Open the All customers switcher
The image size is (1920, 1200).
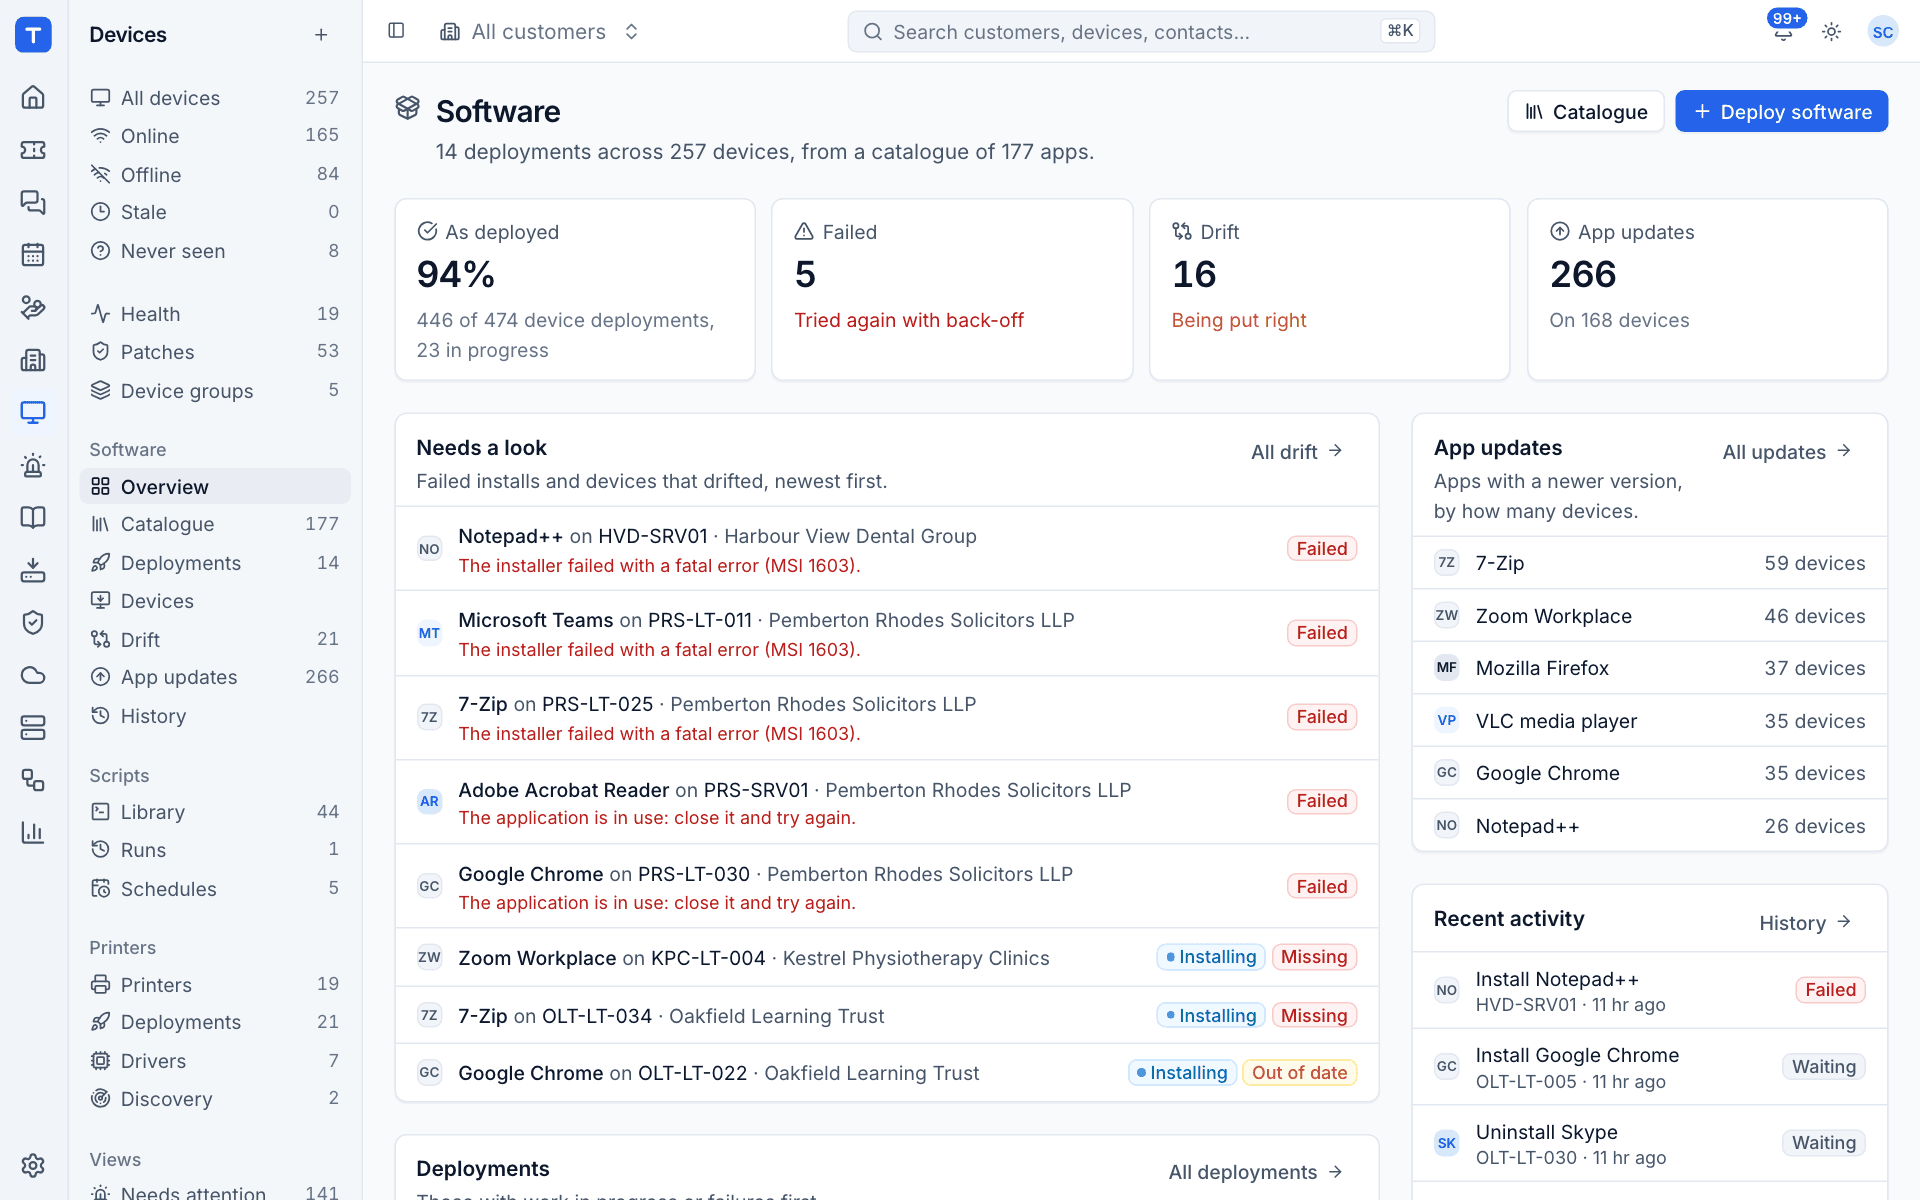point(540,32)
